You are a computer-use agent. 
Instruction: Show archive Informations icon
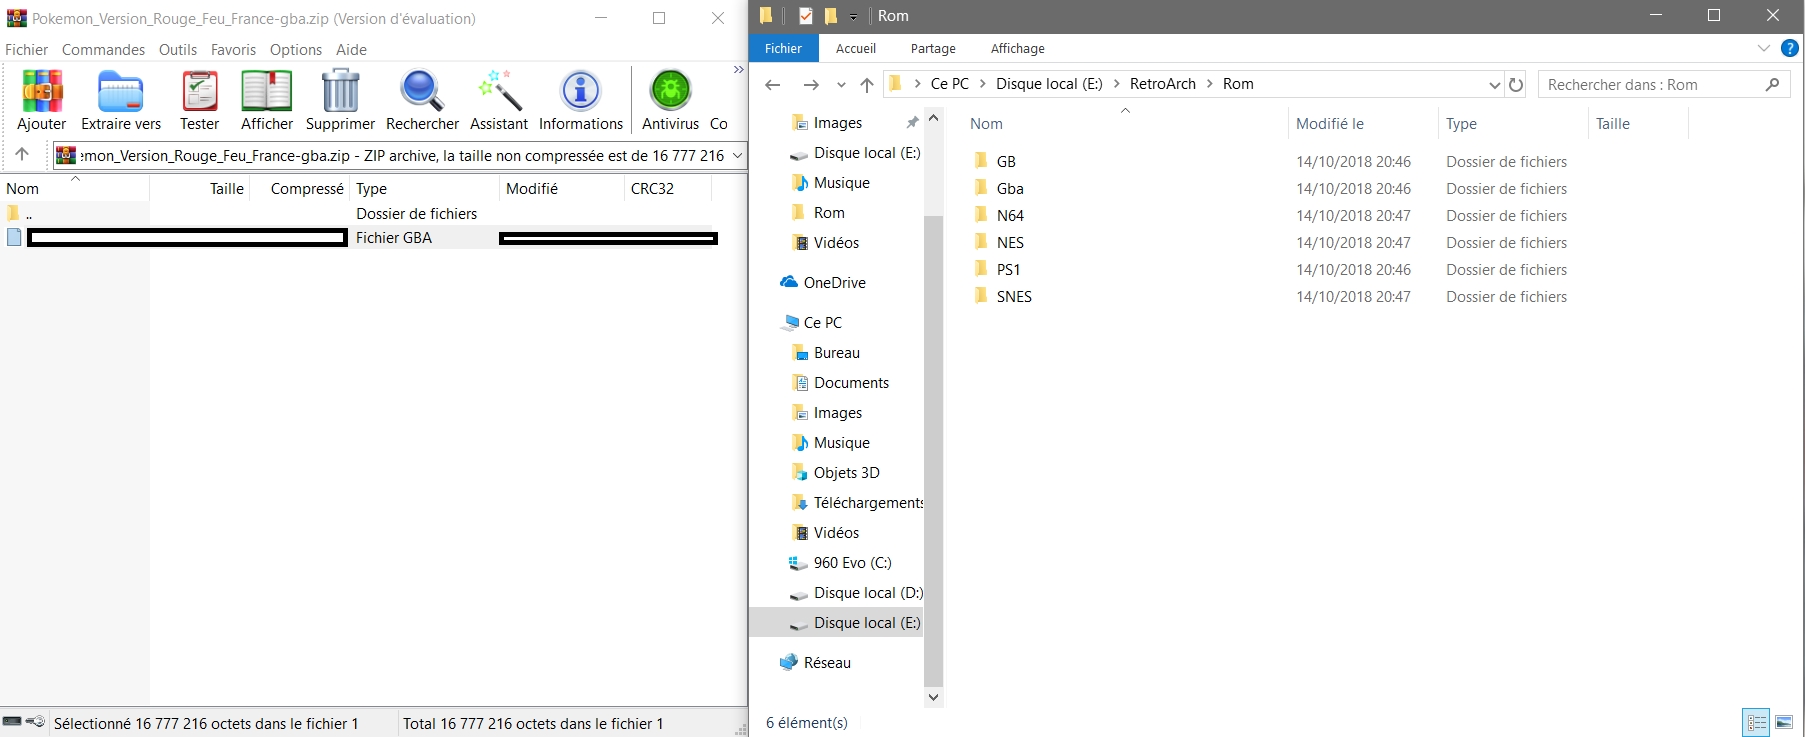581,91
